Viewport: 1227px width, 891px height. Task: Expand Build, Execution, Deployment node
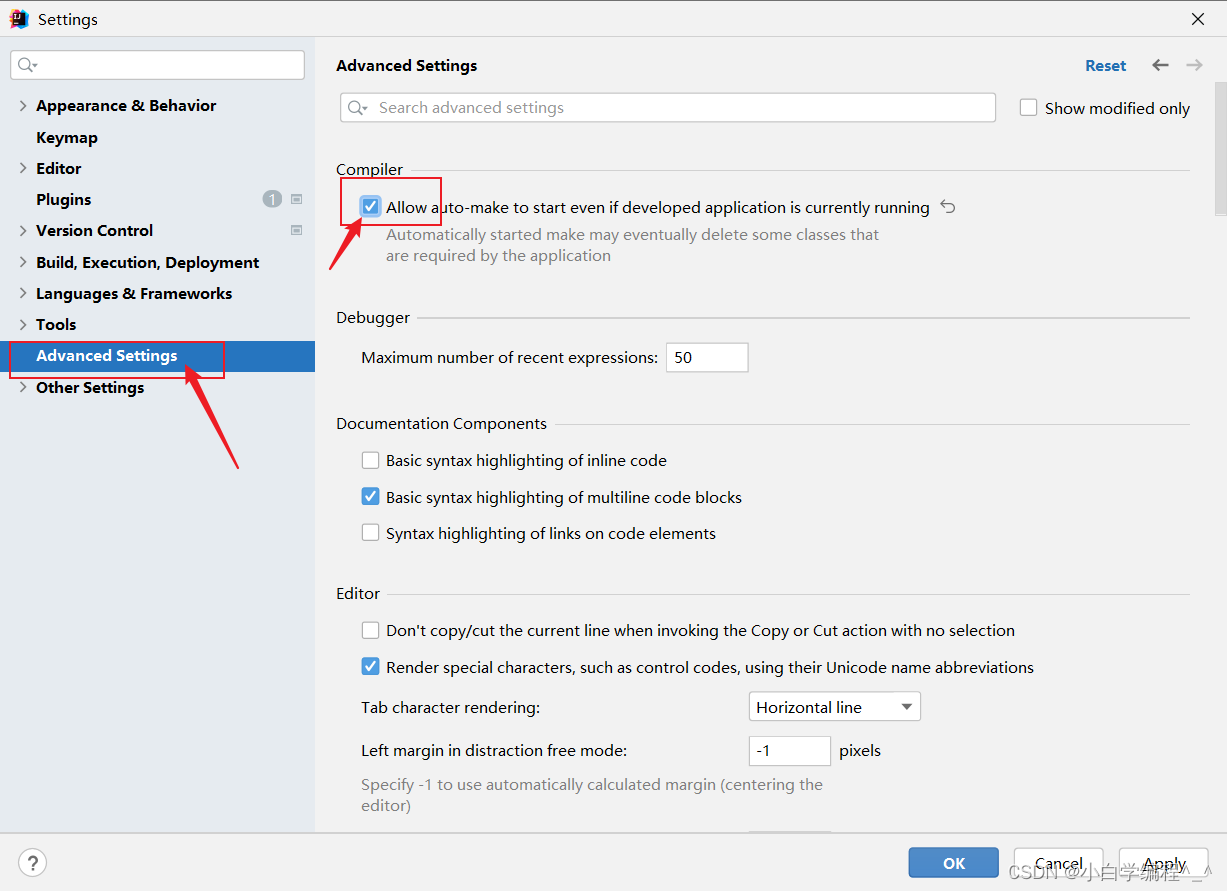[x=23, y=262]
